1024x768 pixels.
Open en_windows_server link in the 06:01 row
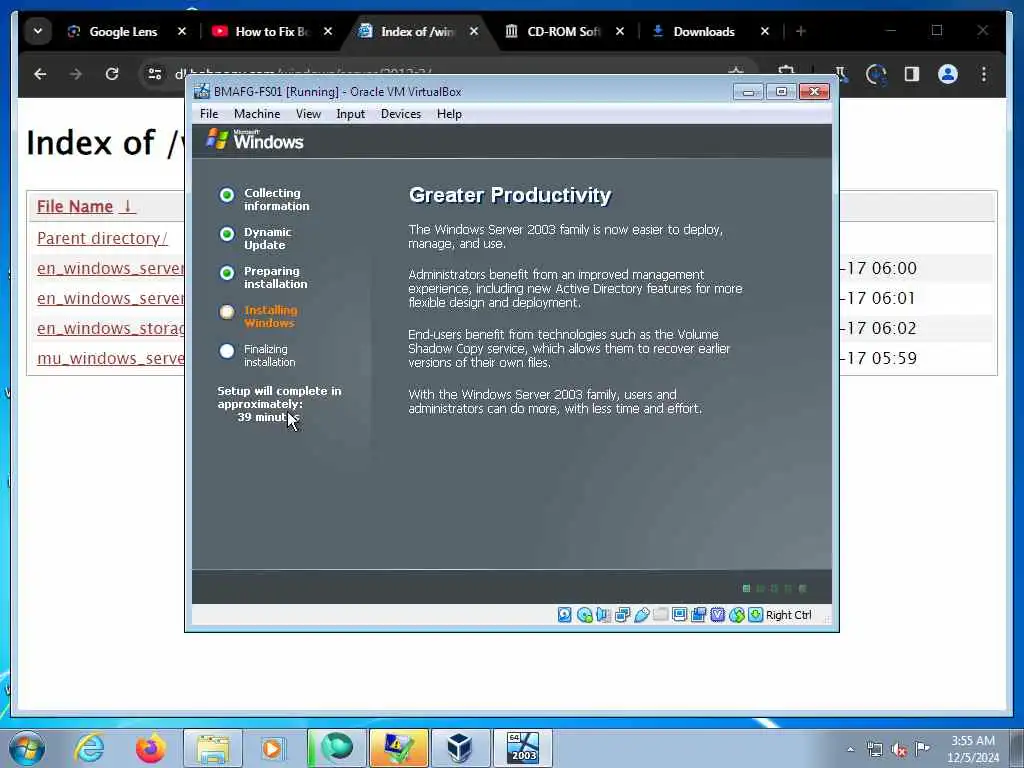pyautogui.click(x=110, y=298)
